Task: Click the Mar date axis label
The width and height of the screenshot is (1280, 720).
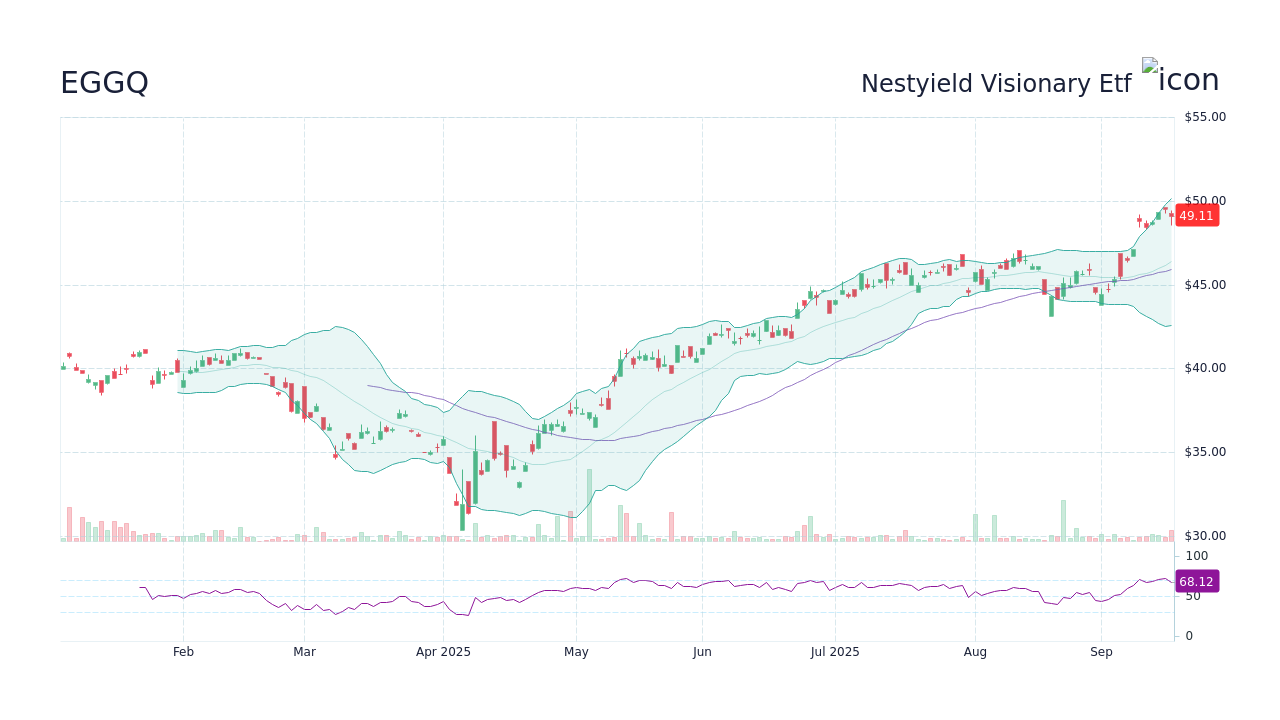Action: [x=305, y=652]
